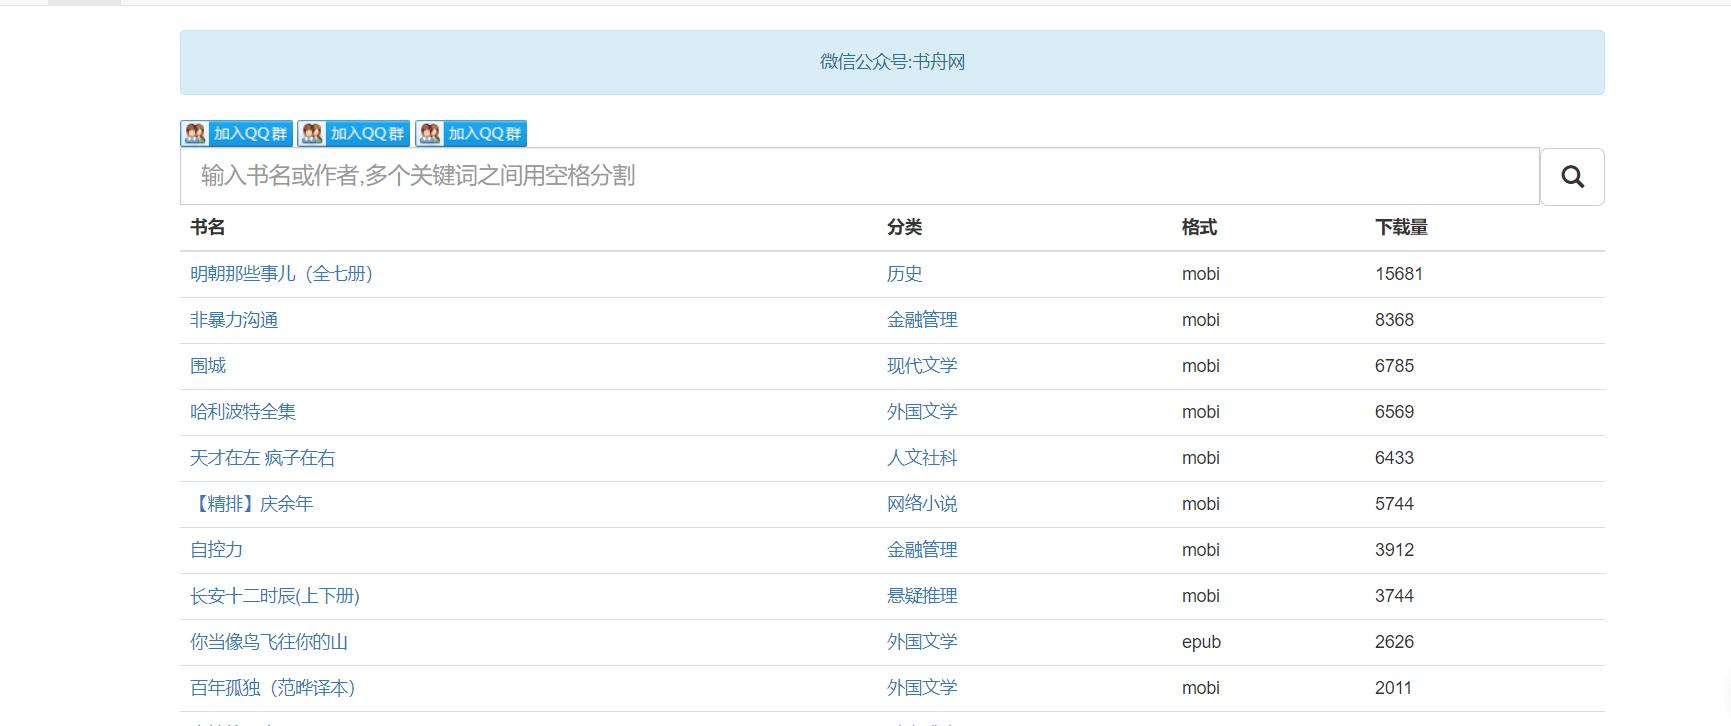
Task: Open the book 你当像鸟飞往你的山
Action: coord(269,642)
